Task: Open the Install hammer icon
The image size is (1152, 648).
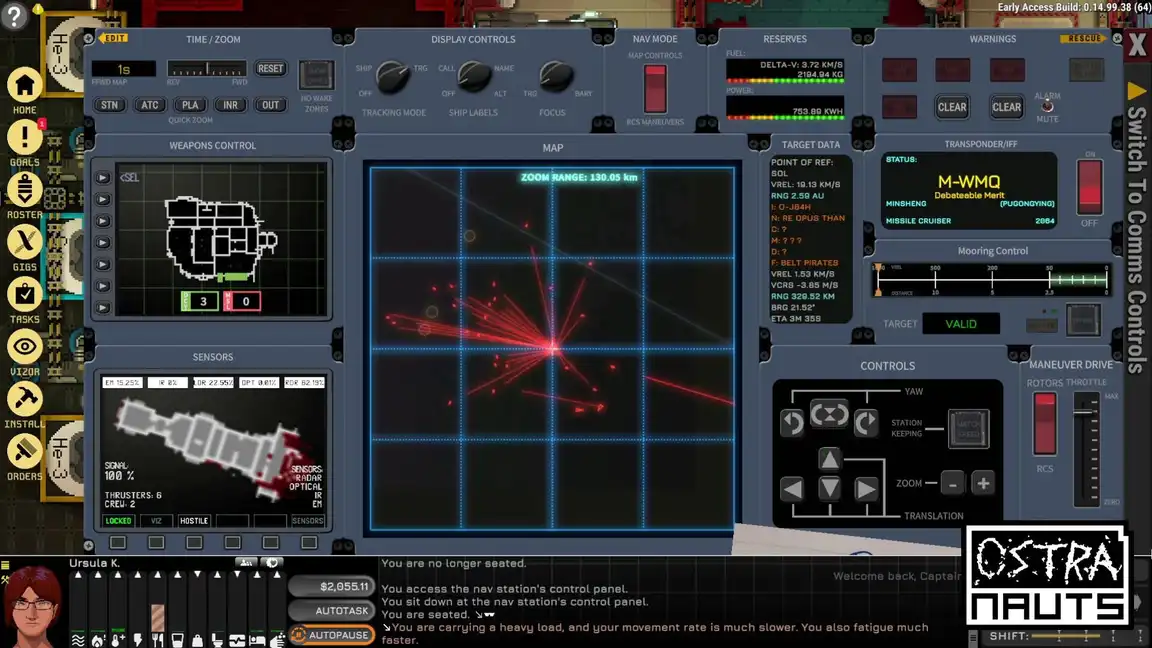Action: click(24, 399)
